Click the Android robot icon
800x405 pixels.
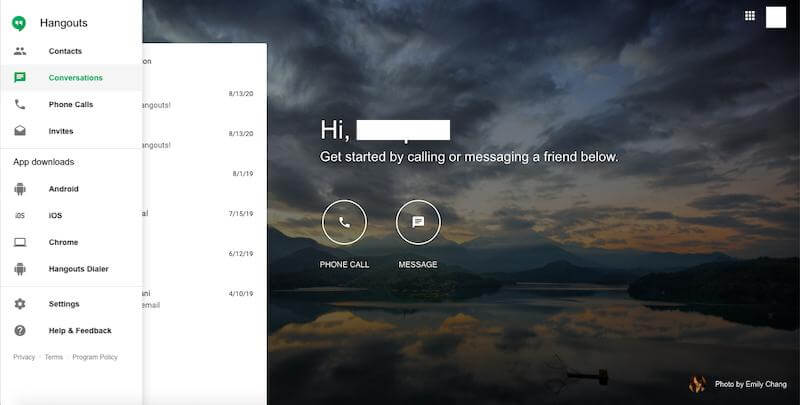coord(20,189)
